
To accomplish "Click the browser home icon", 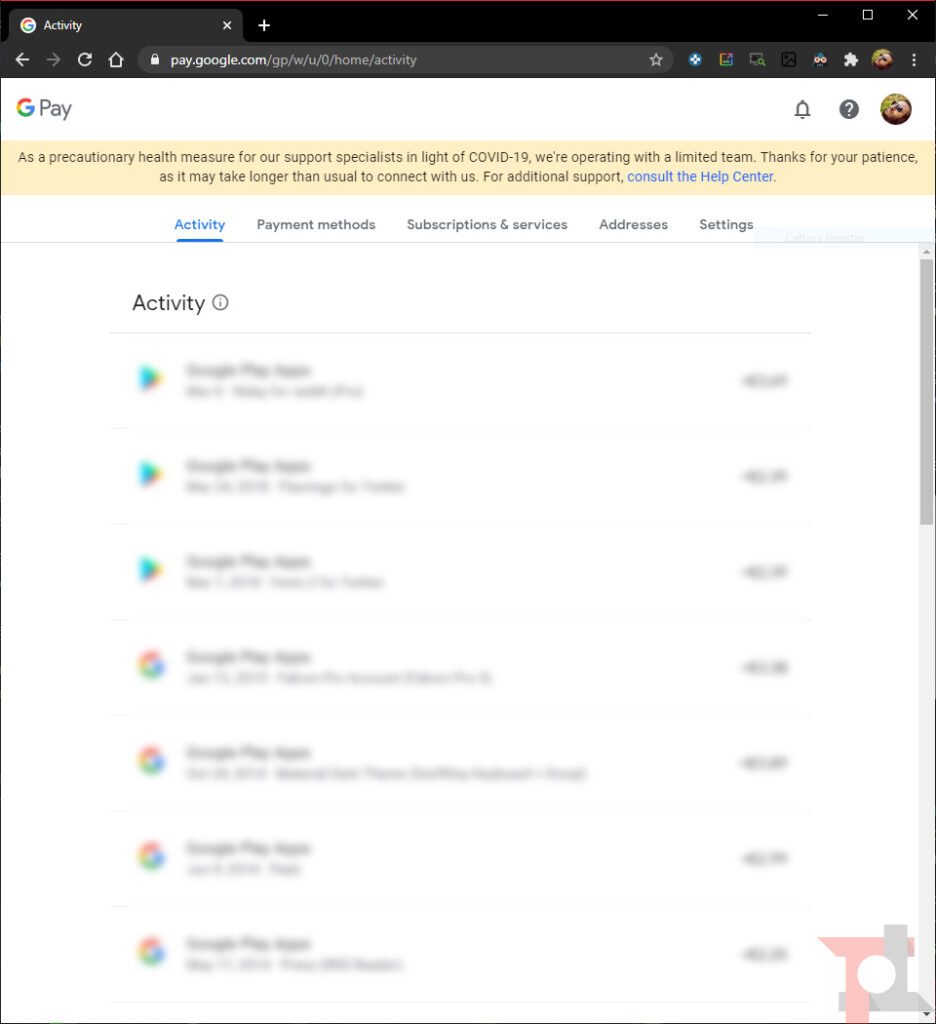I will coord(115,59).
